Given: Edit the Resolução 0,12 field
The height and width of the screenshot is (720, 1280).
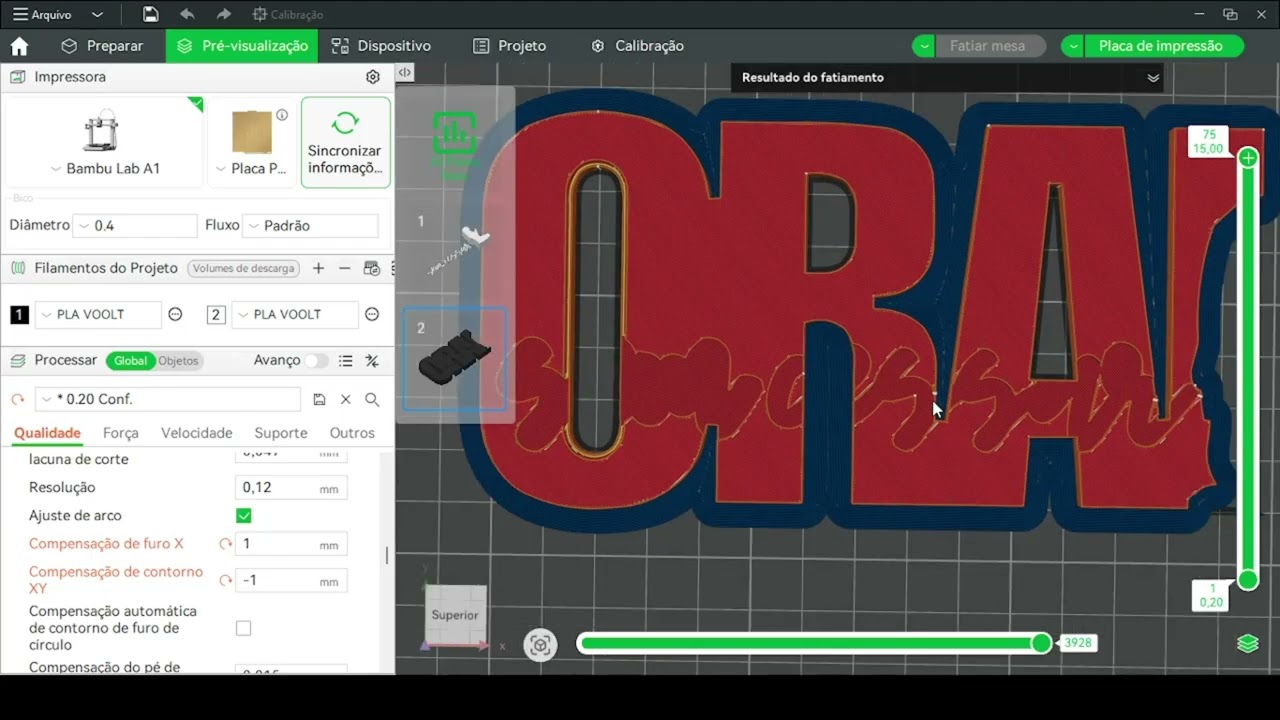Looking at the screenshot, I should click(x=291, y=488).
